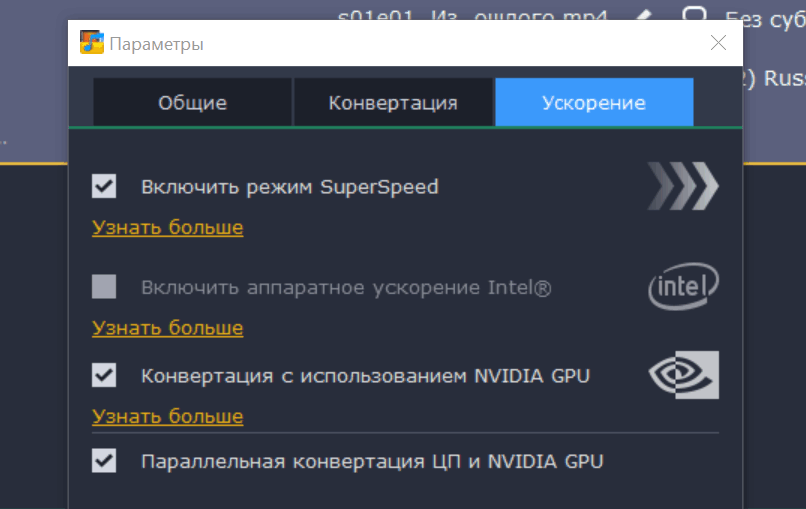Open the Russian audio track dropdown
The width and height of the screenshot is (806, 509).
pos(775,78)
